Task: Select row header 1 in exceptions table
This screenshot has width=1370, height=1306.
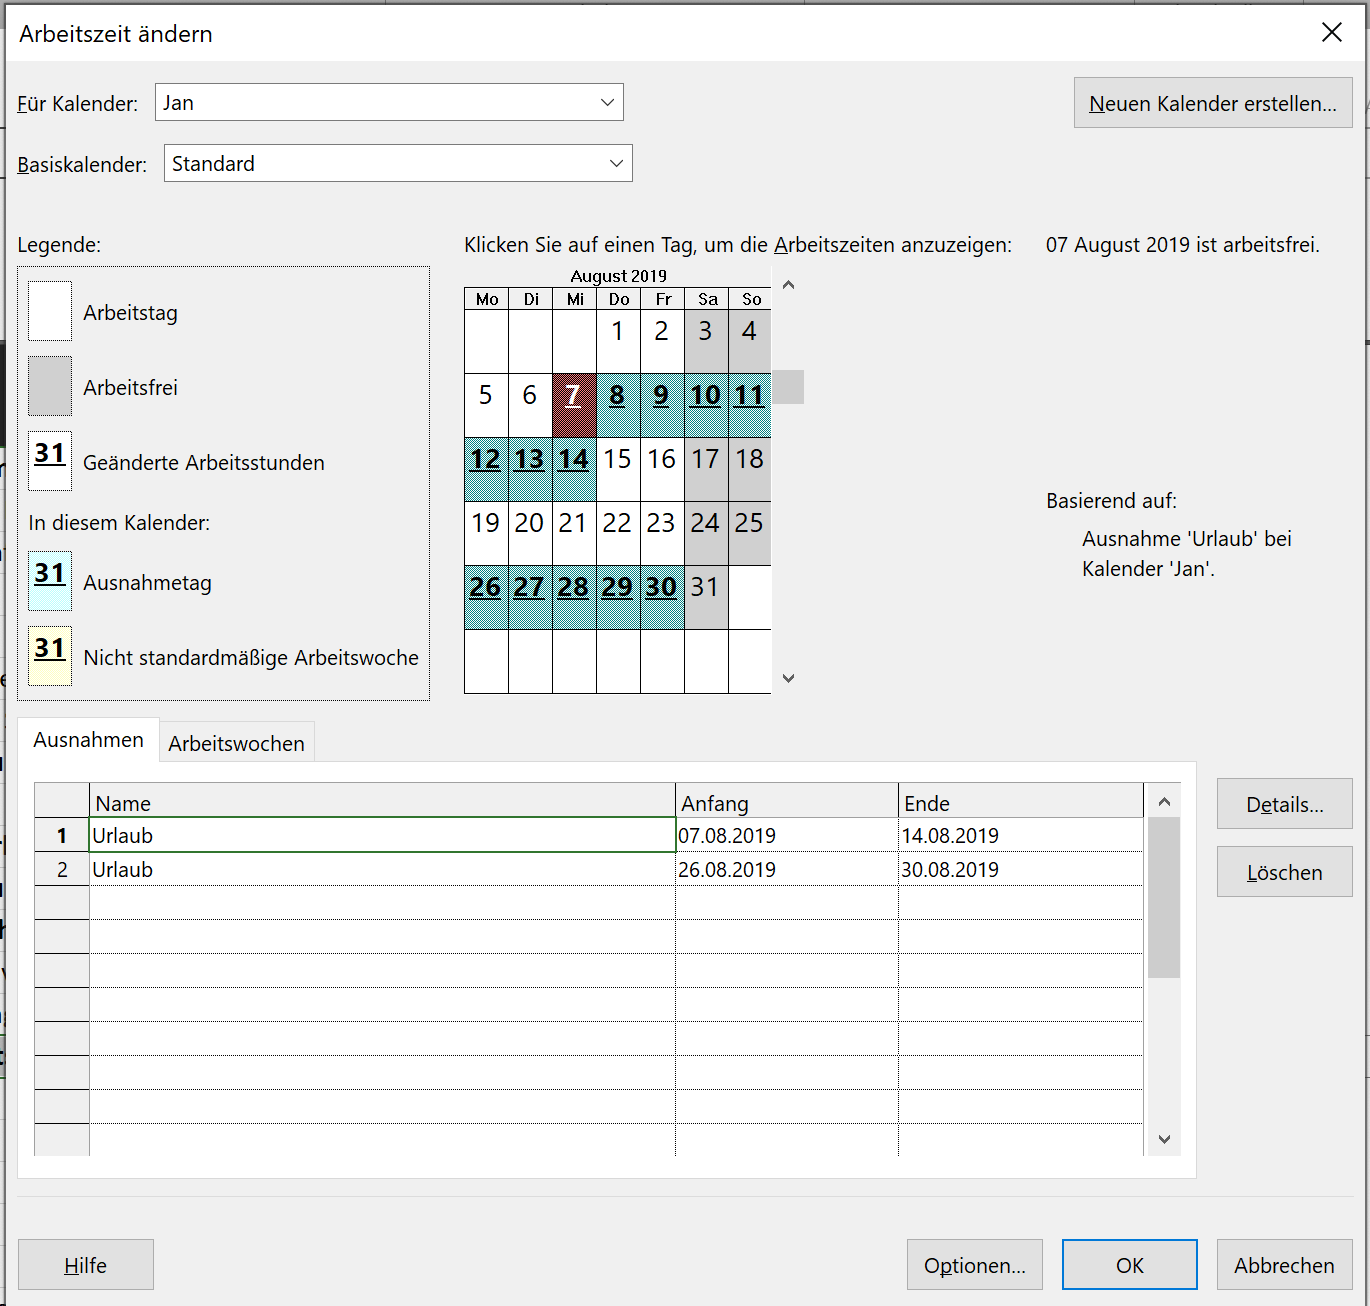Action: [62, 835]
